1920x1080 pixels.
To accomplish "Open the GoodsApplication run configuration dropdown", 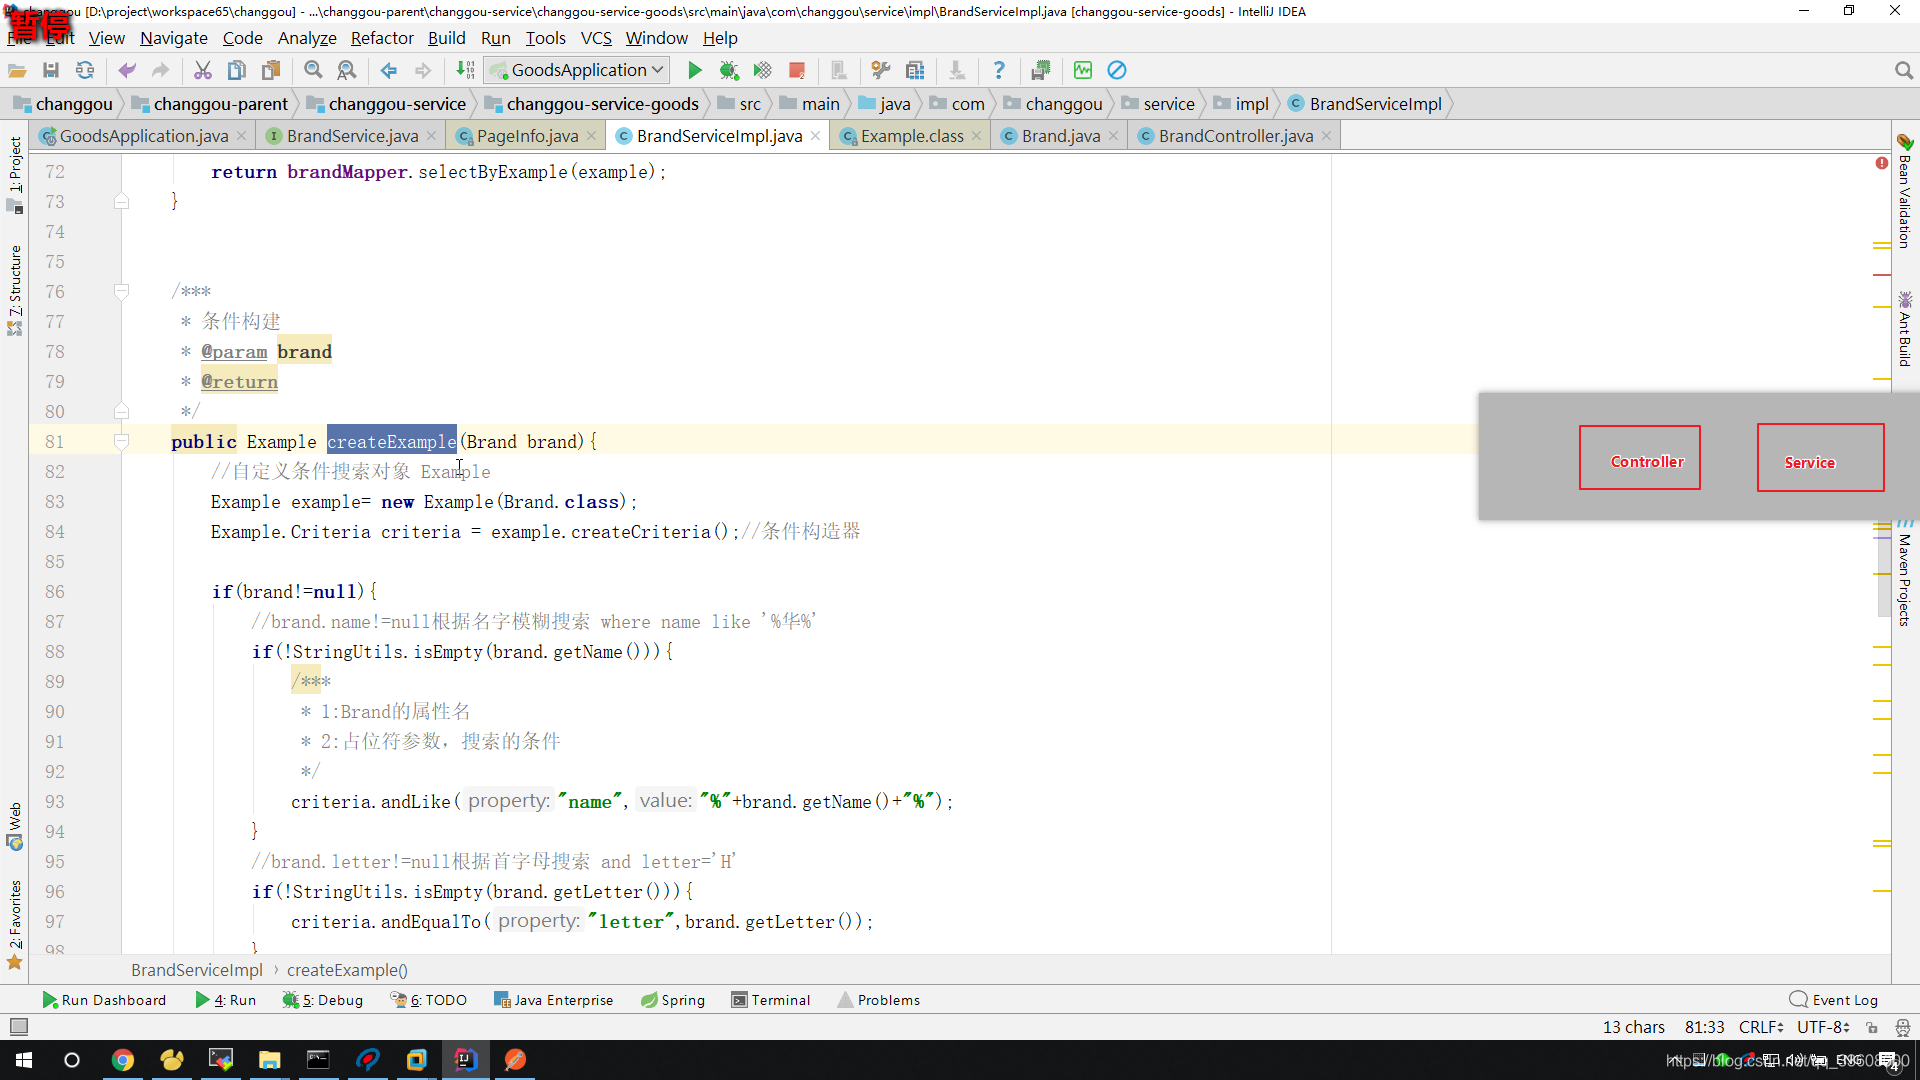I will (x=577, y=70).
